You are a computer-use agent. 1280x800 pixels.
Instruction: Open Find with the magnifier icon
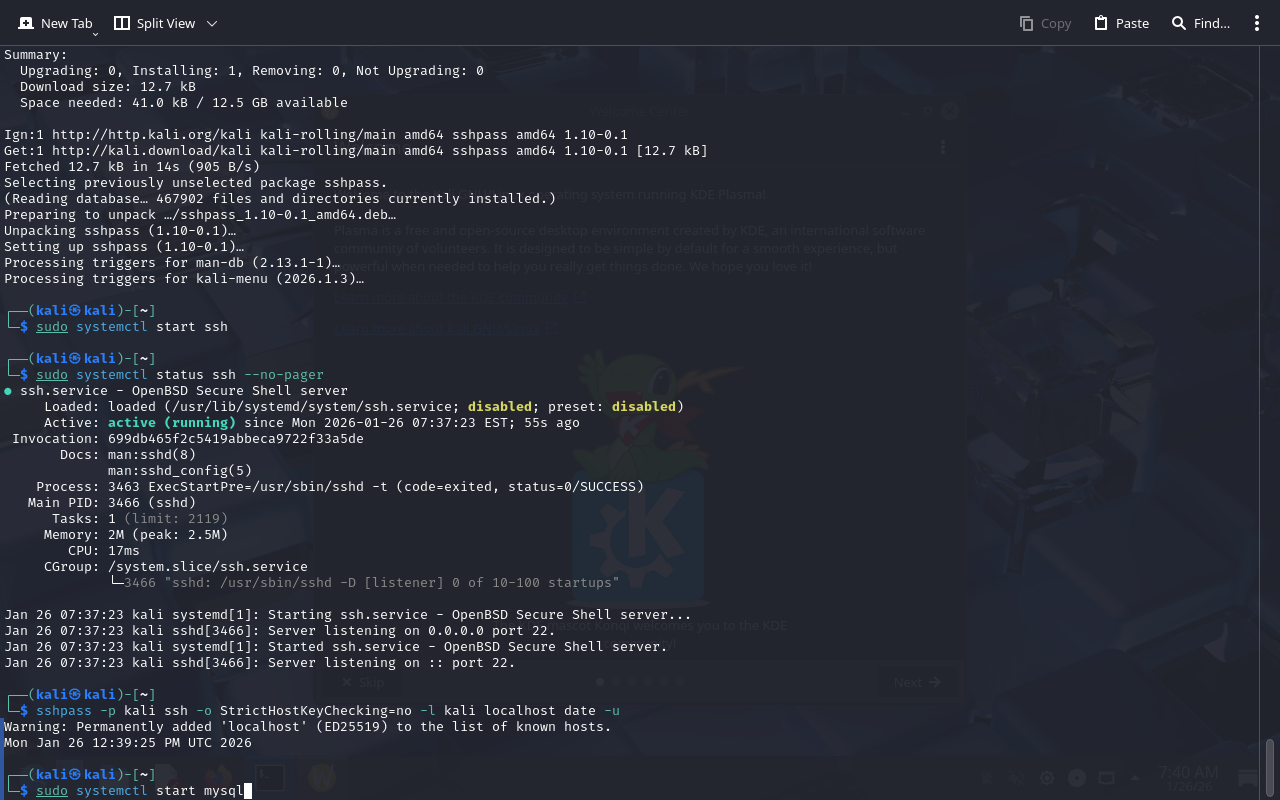1179,23
